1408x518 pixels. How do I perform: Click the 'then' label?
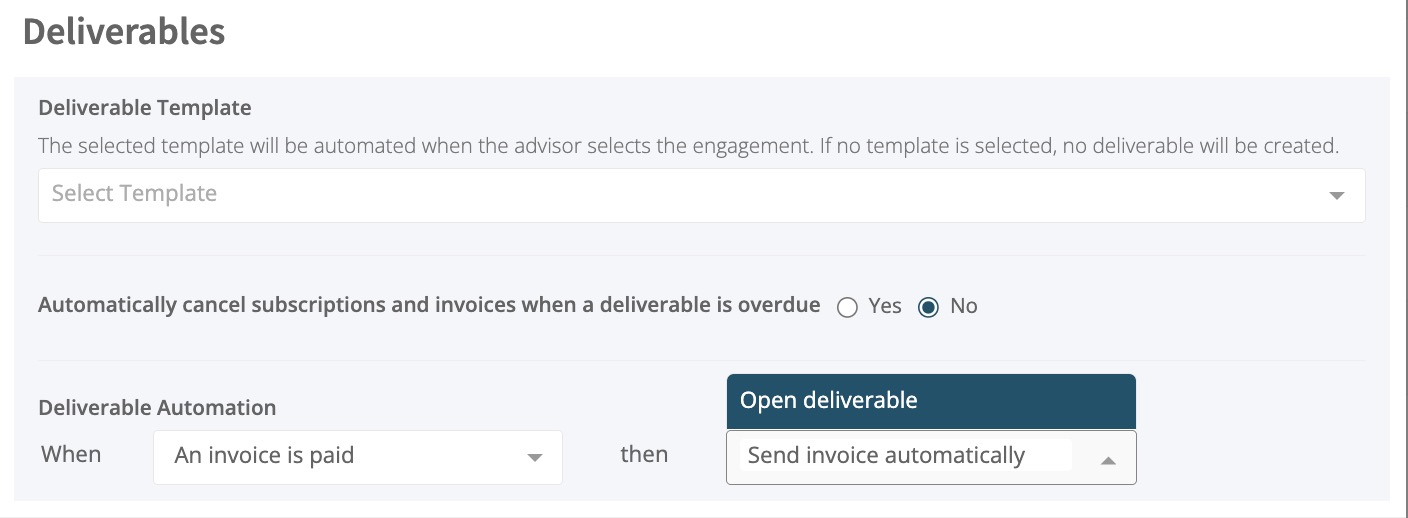[644, 454]
